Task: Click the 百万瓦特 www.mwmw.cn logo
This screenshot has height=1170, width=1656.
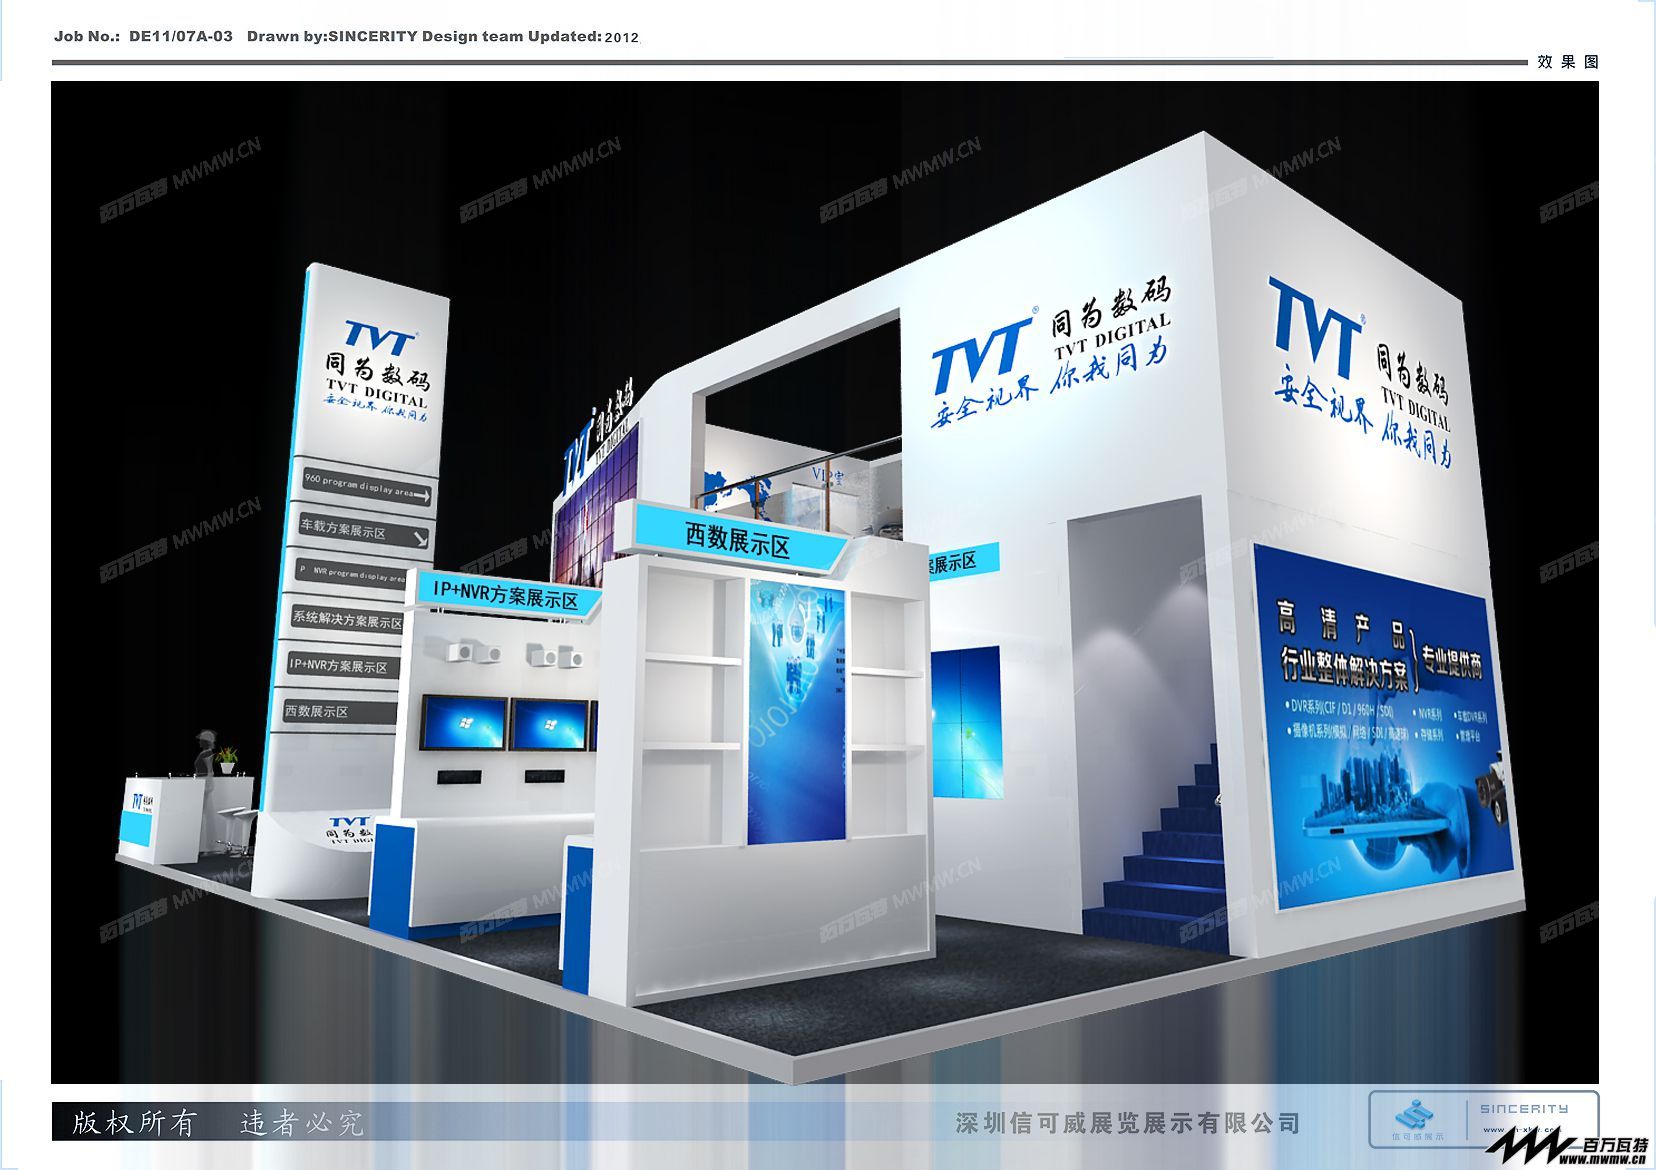Action: point(1567,1148)
